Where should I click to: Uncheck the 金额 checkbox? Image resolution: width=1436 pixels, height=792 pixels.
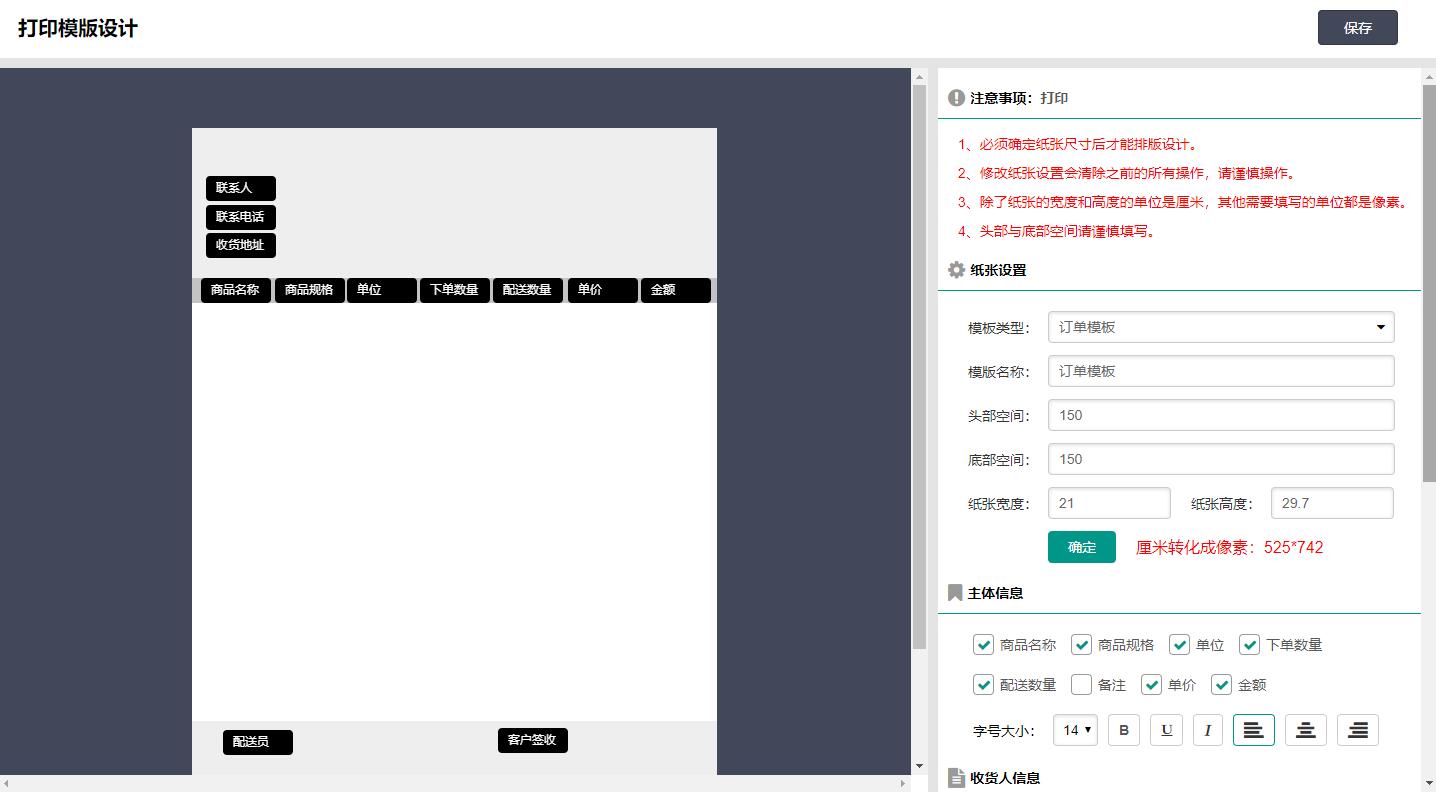click(x=1221, y=685)
